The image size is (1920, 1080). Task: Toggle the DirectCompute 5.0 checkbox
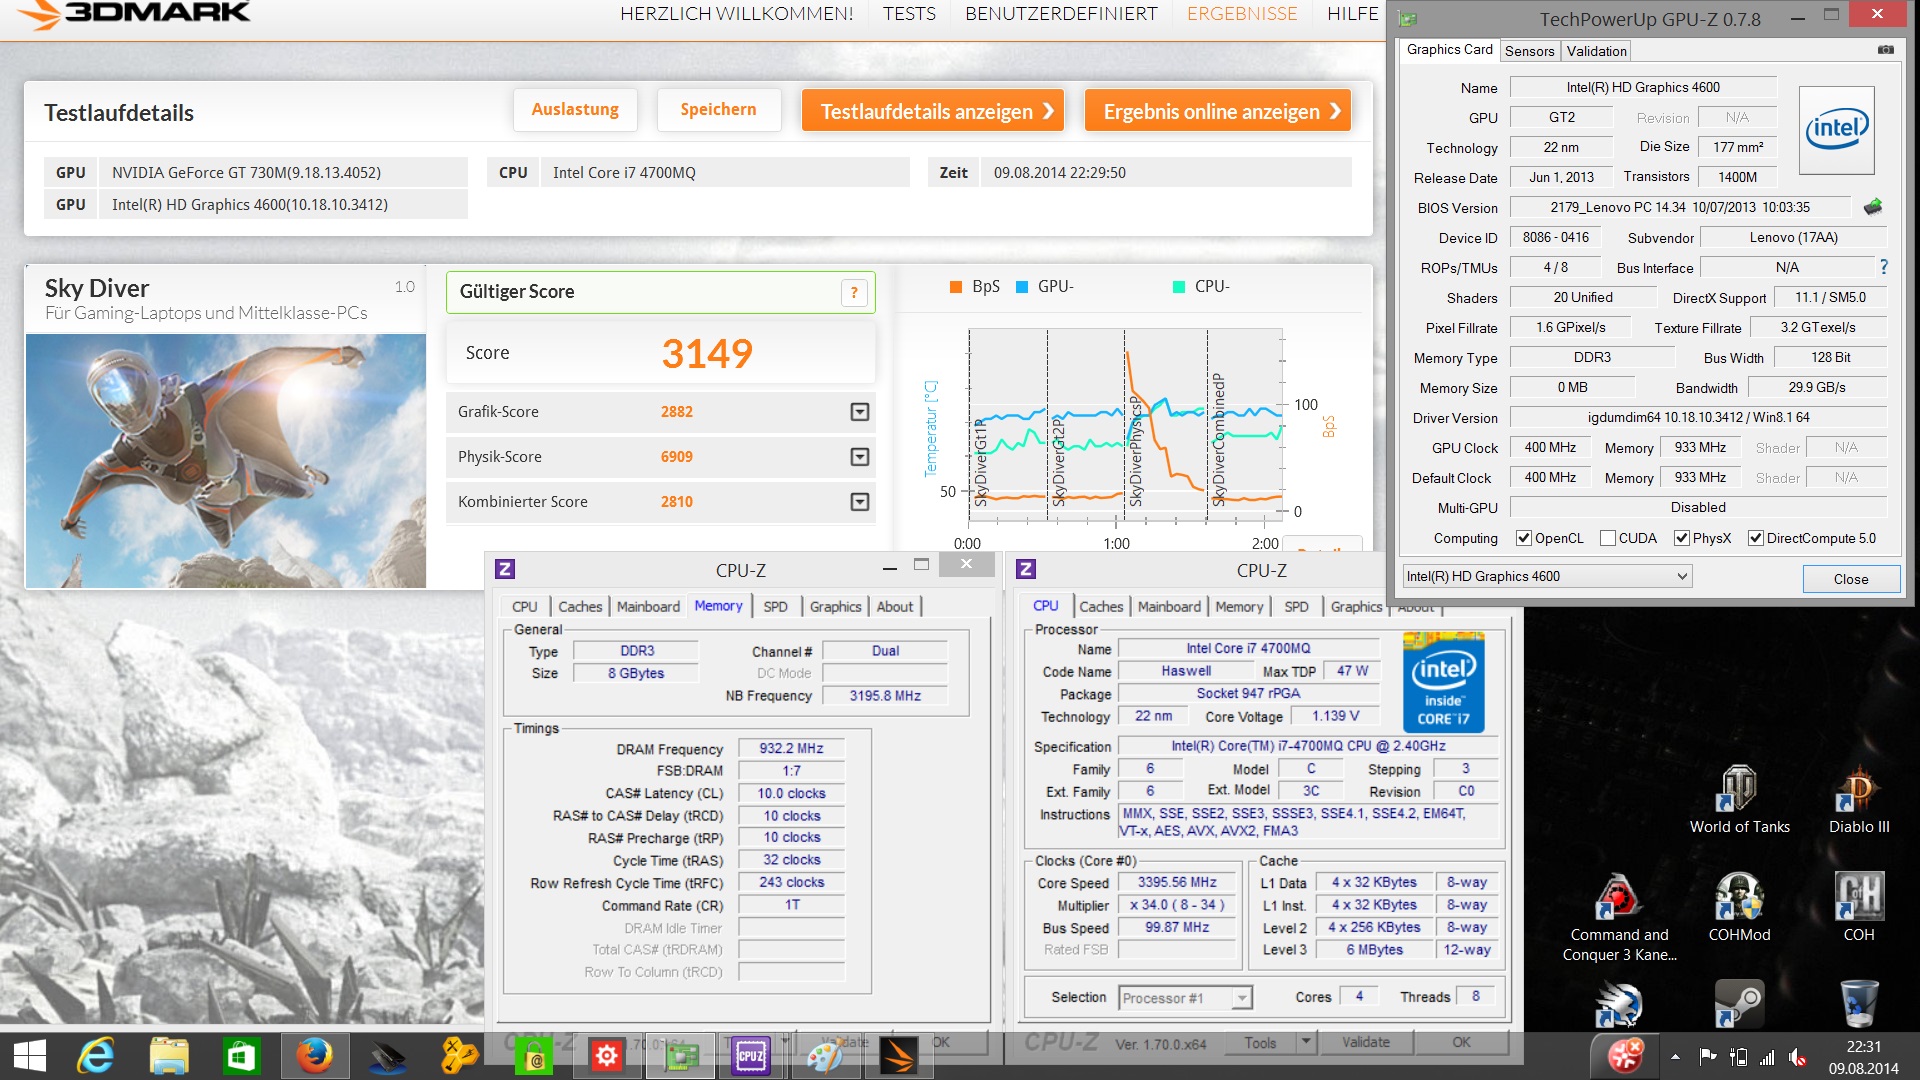point(1755,538)
